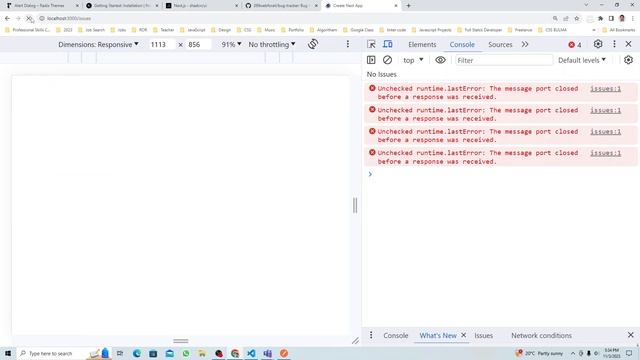Image resolution: width=640 pixels, height=360 pixels.
Task: Open WhatsApp from the taskbar
Action: (186, 353)
